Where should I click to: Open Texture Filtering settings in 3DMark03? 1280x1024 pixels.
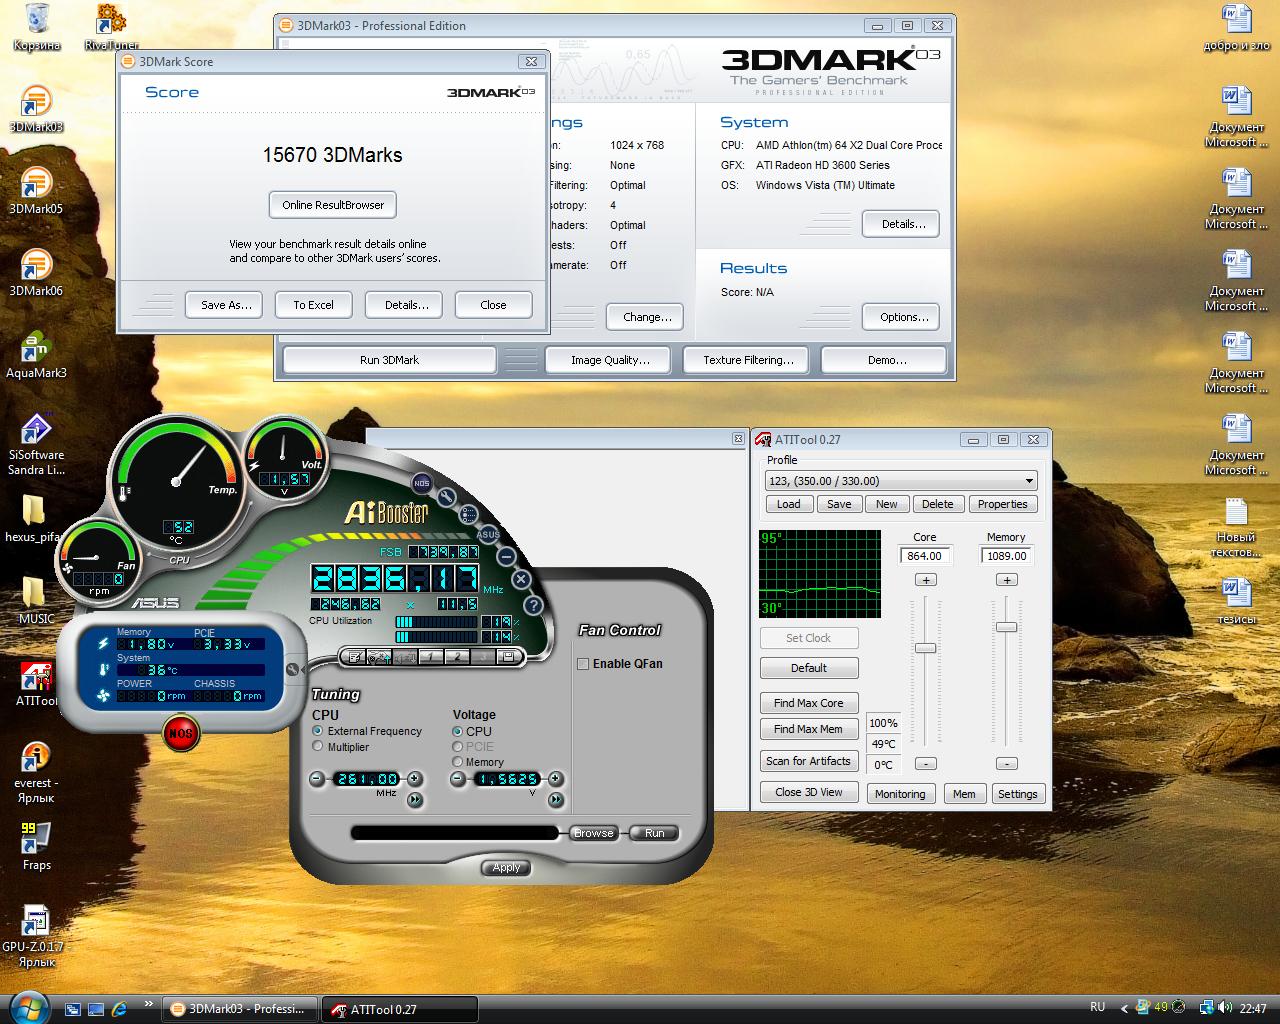(x=748, y=360)
